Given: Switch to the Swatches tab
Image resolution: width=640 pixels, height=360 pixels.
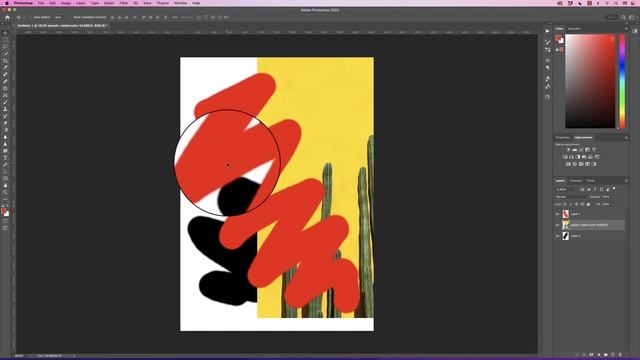Looking at the screenshot, I should pyautogui.click(x=574, y=29).
